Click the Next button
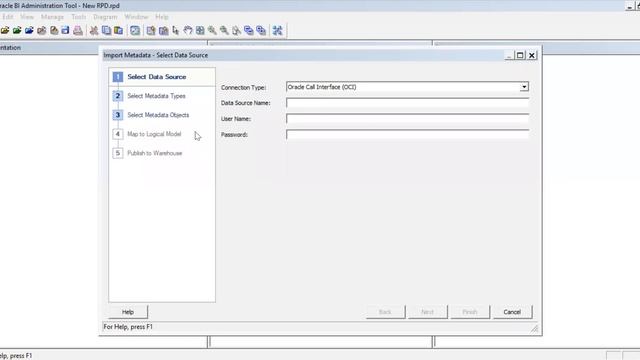 tap(427, 312)
